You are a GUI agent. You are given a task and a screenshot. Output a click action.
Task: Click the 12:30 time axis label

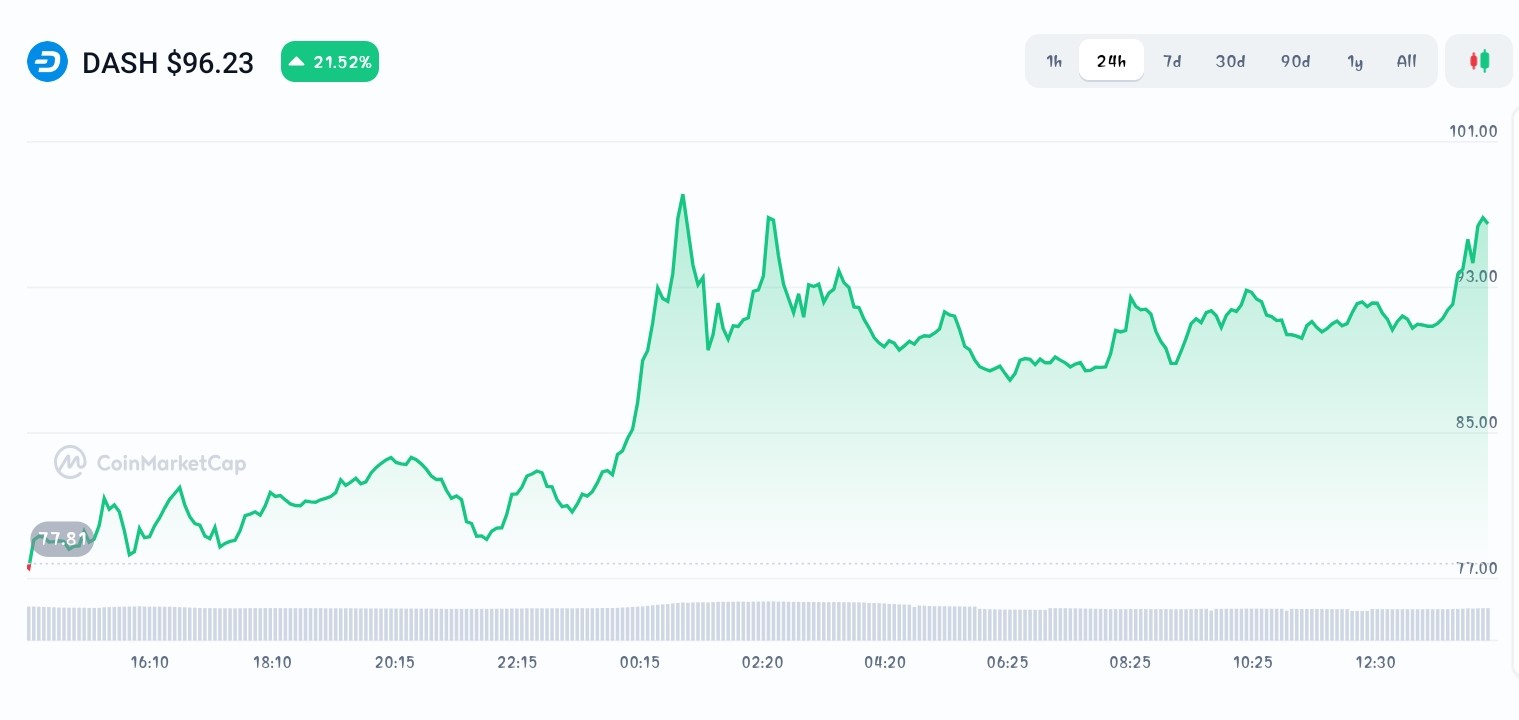[x=1375, y=662]
